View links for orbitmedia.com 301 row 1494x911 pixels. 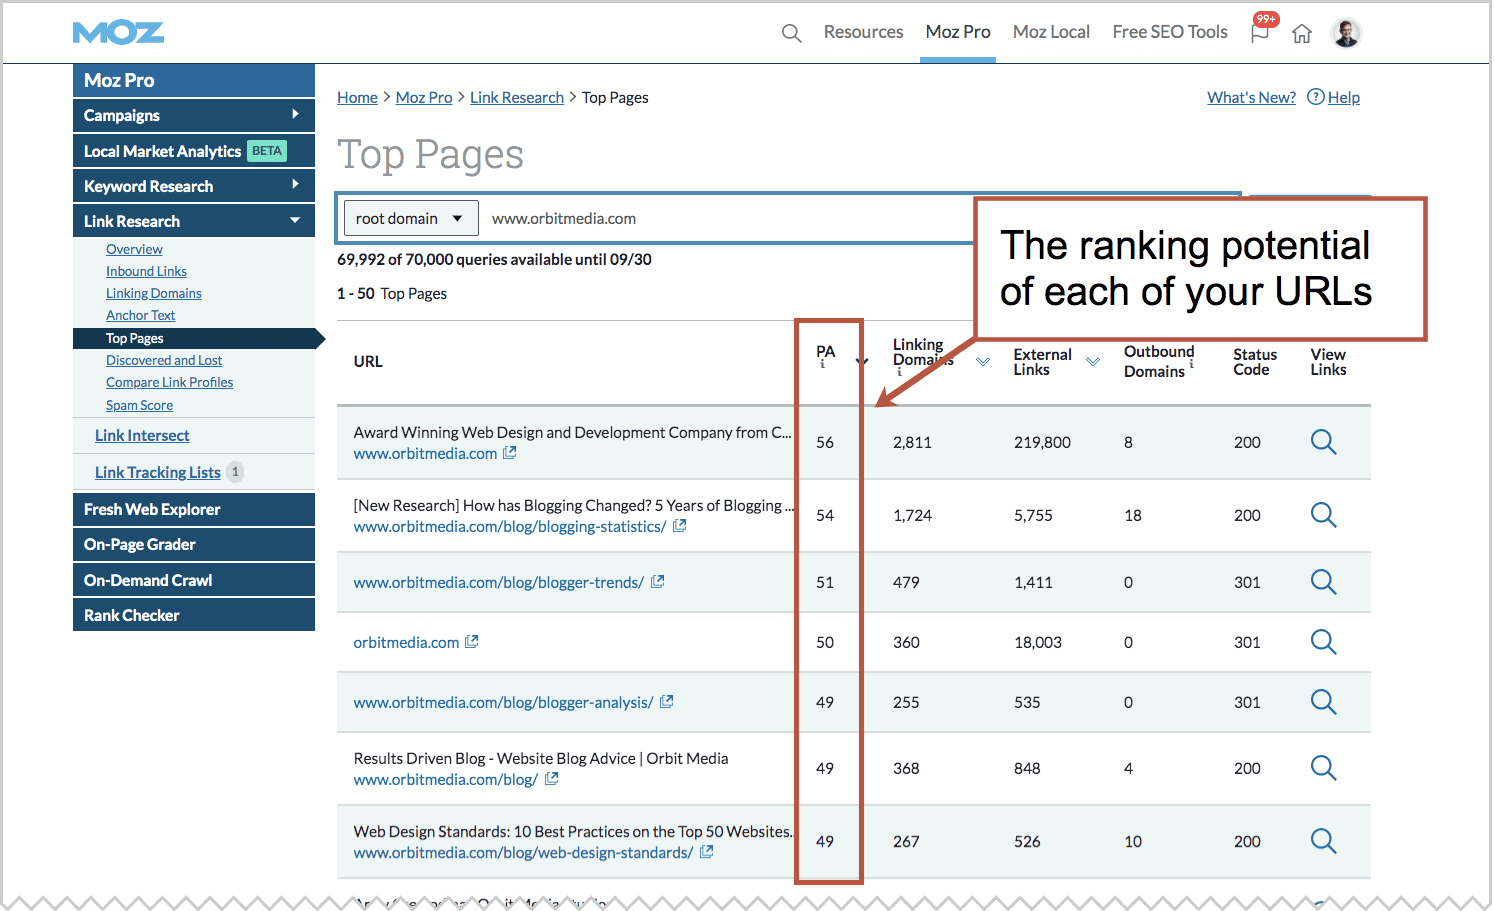tap(1323, 642)
